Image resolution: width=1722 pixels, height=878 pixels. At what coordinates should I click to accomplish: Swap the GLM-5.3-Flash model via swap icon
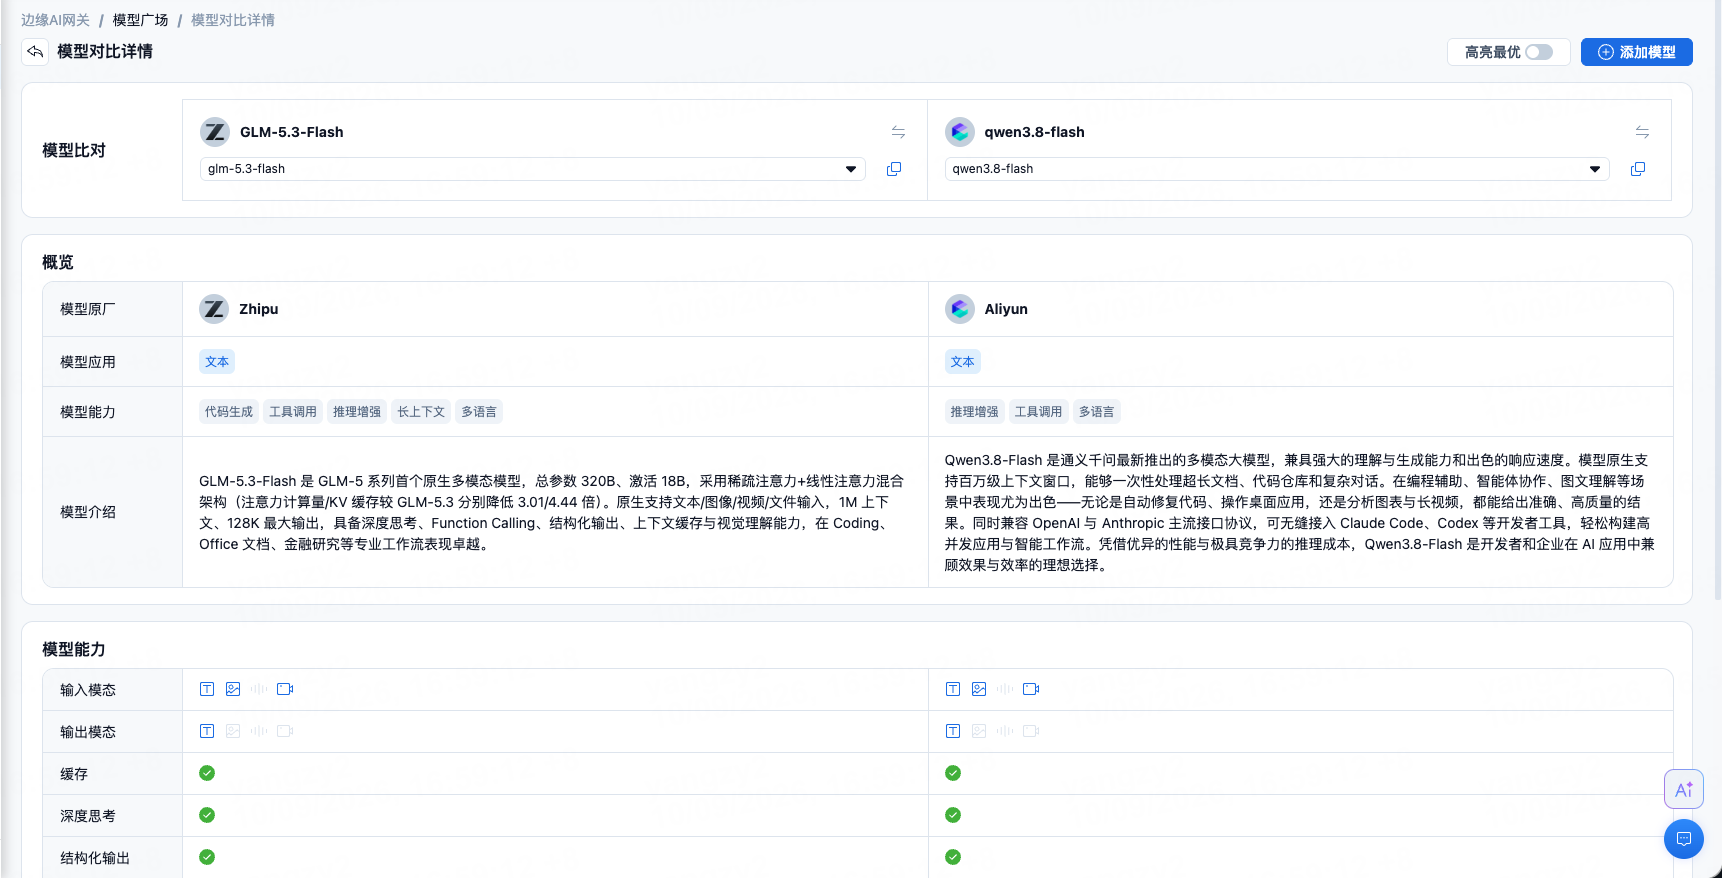click(898, 132)
